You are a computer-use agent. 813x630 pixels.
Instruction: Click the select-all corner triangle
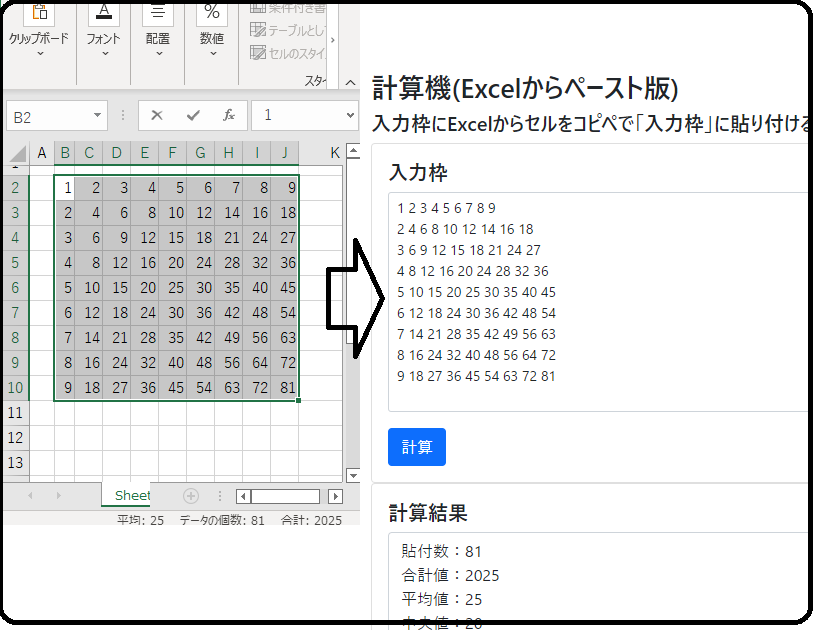point(17,153)
